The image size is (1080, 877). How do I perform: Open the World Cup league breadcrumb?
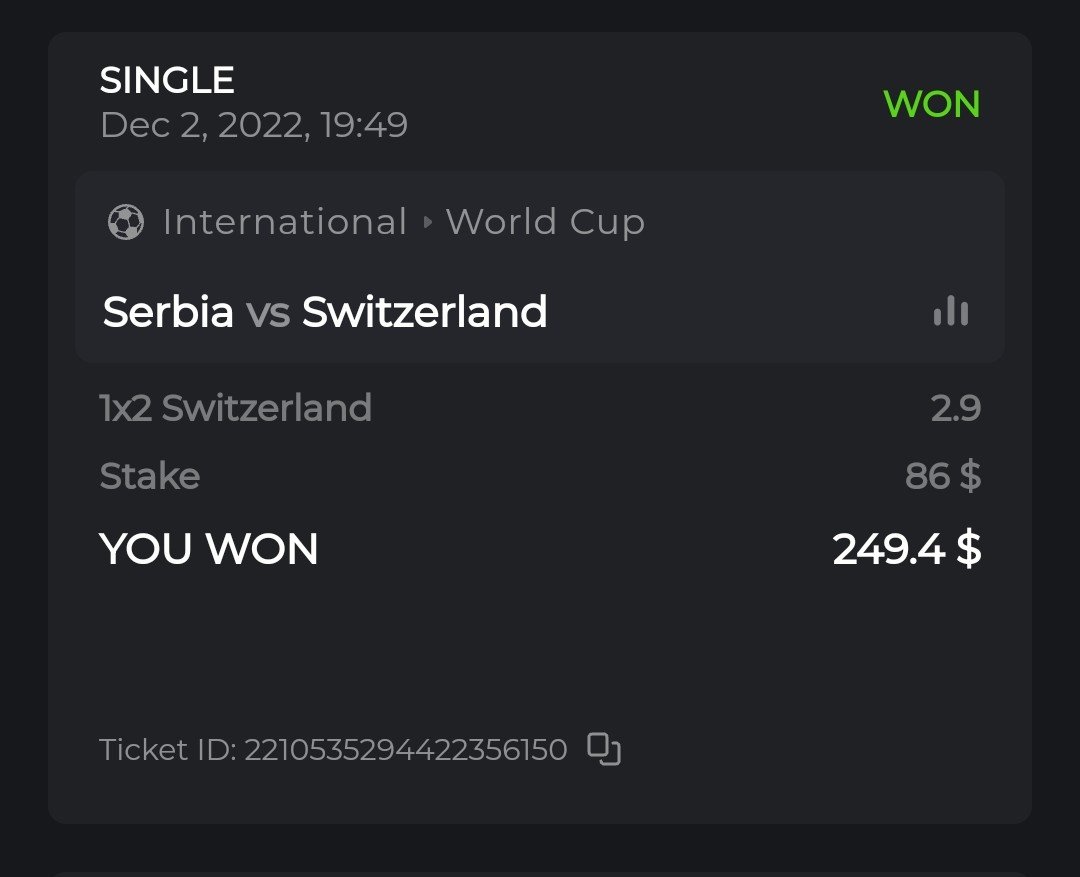545,222
